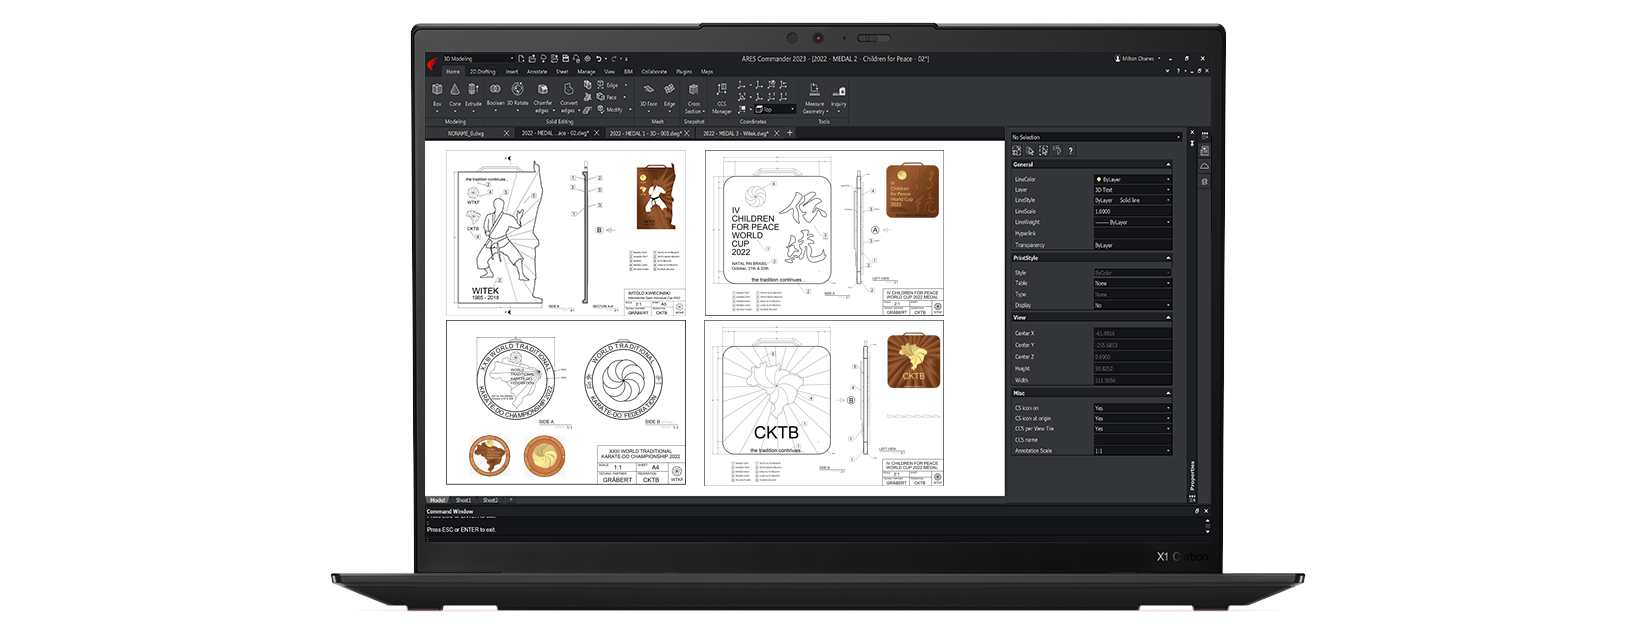Viewport: 1640px width, 636px height.
Task: Toggle the CS icon on value
Action: click(1132, 408)
